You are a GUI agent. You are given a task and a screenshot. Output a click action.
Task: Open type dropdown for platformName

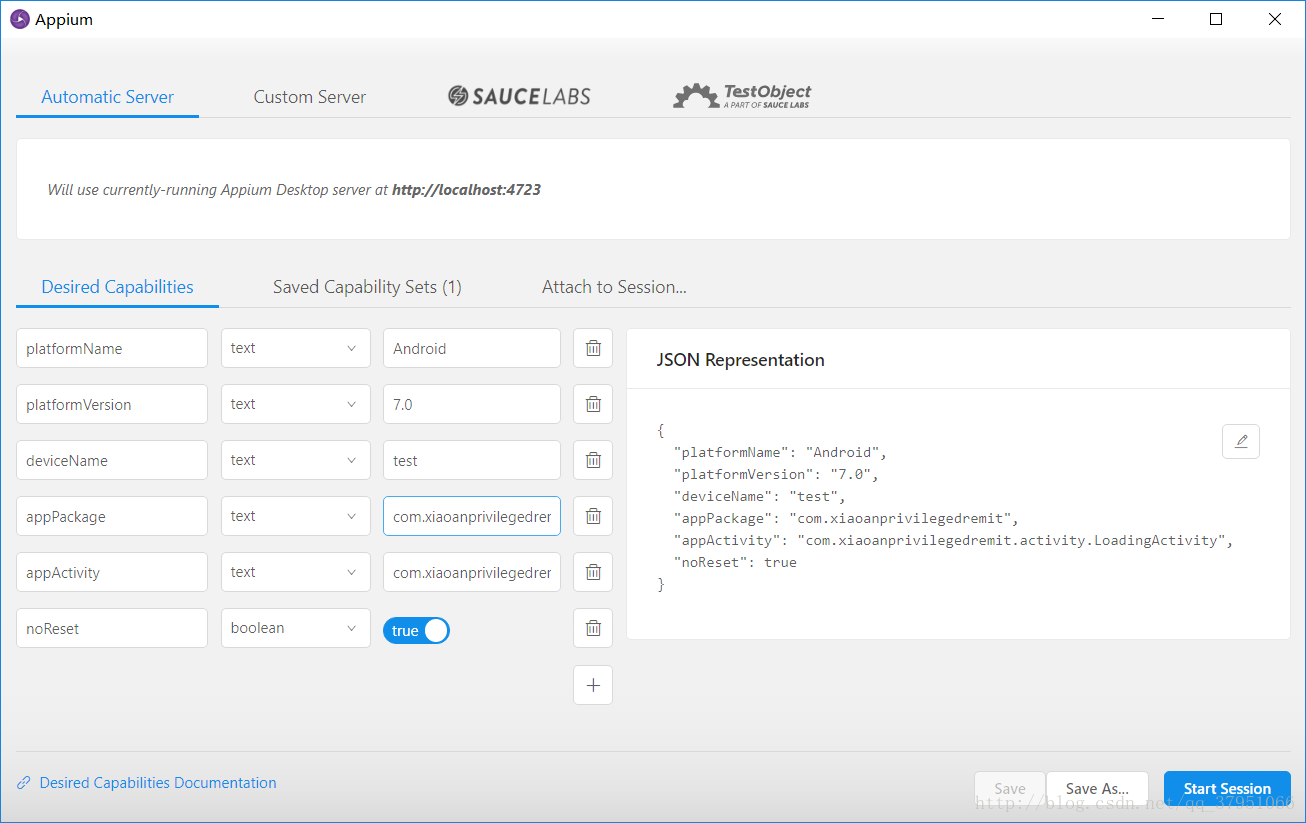[x=296, y=348]
